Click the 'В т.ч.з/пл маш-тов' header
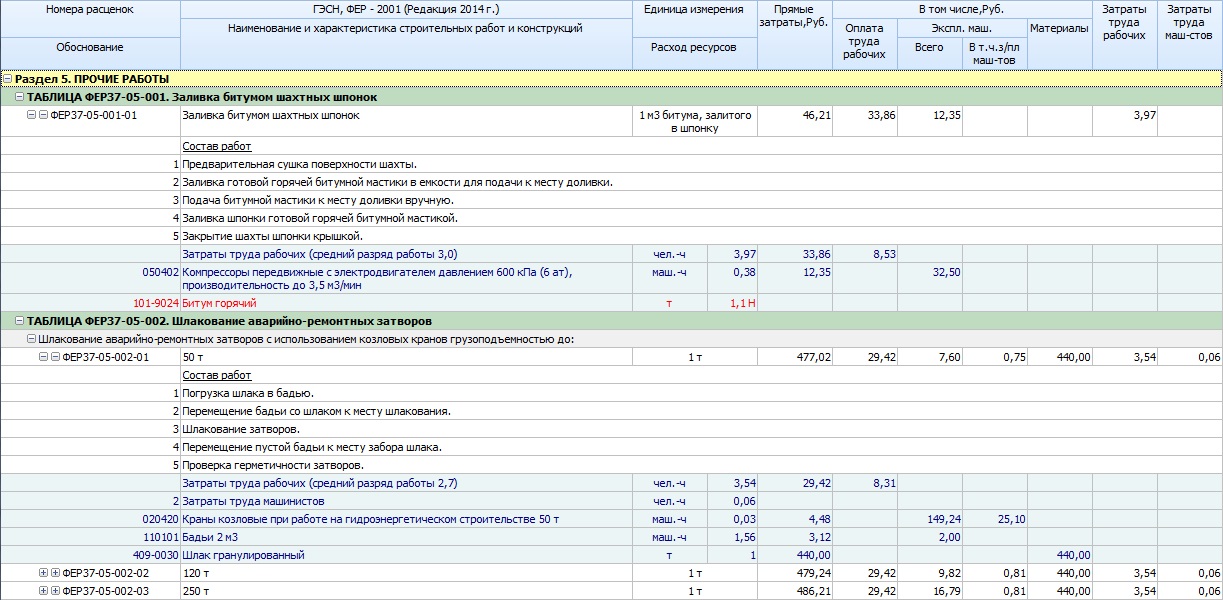Screen dimensions: 1223x600 [x=994, y=53]
